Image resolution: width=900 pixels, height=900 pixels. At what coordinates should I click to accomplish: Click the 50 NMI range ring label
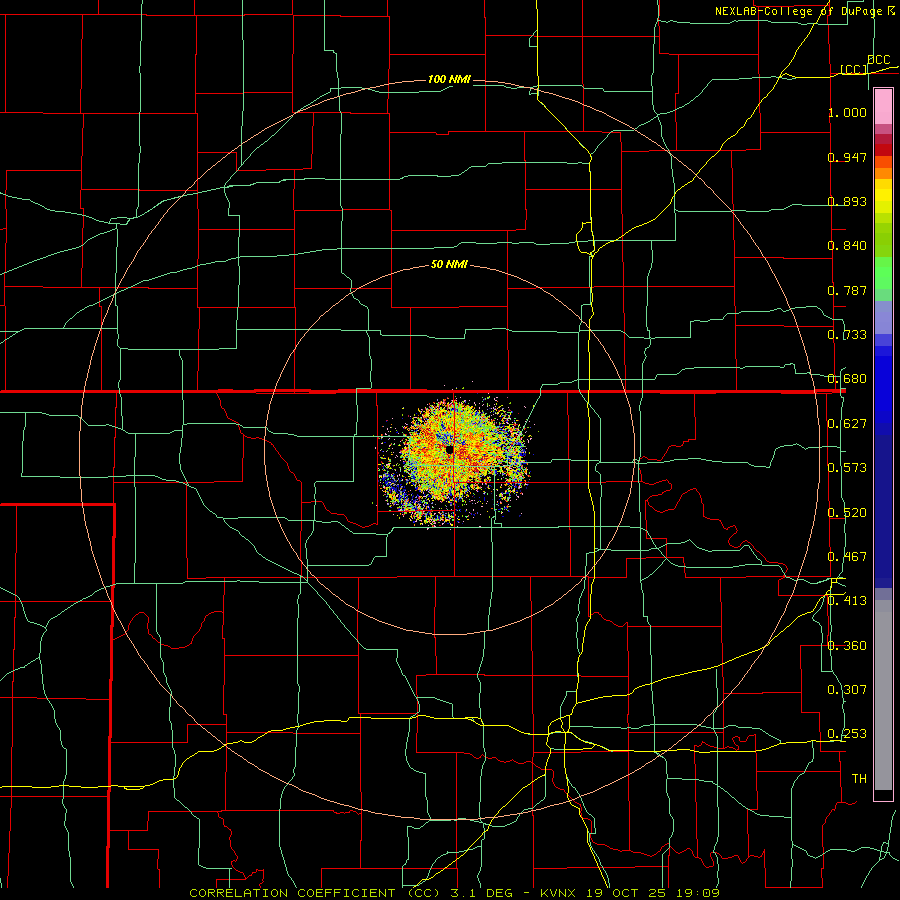point(449,265)
